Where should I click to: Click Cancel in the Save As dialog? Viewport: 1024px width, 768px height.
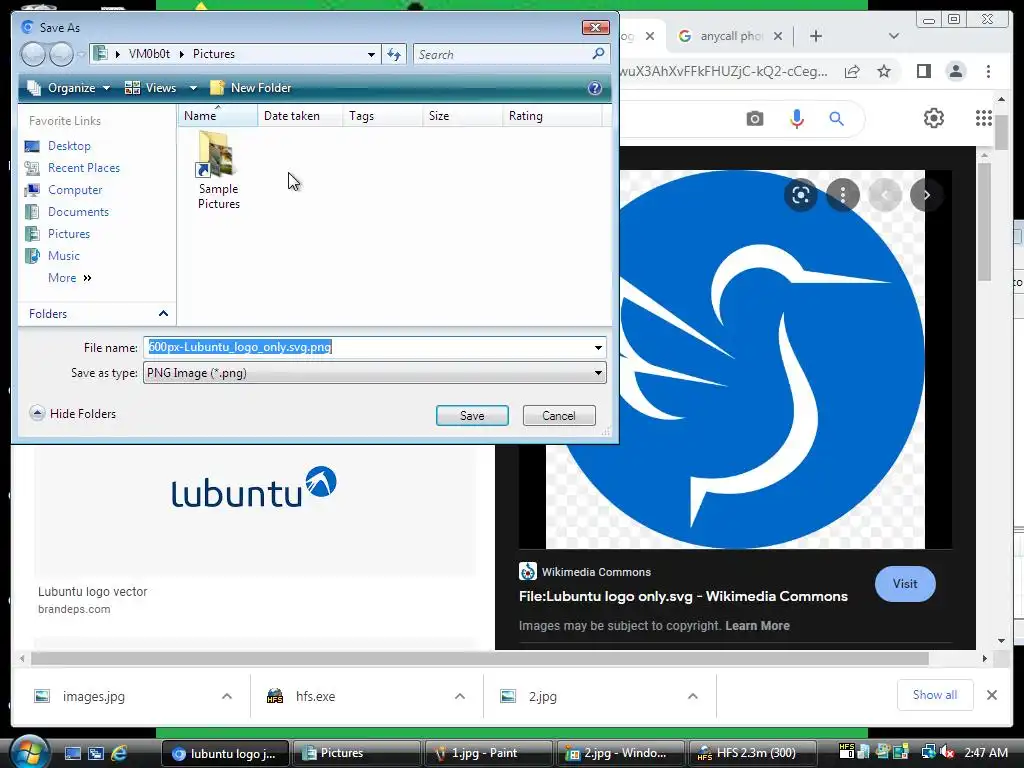click(559, 416)
